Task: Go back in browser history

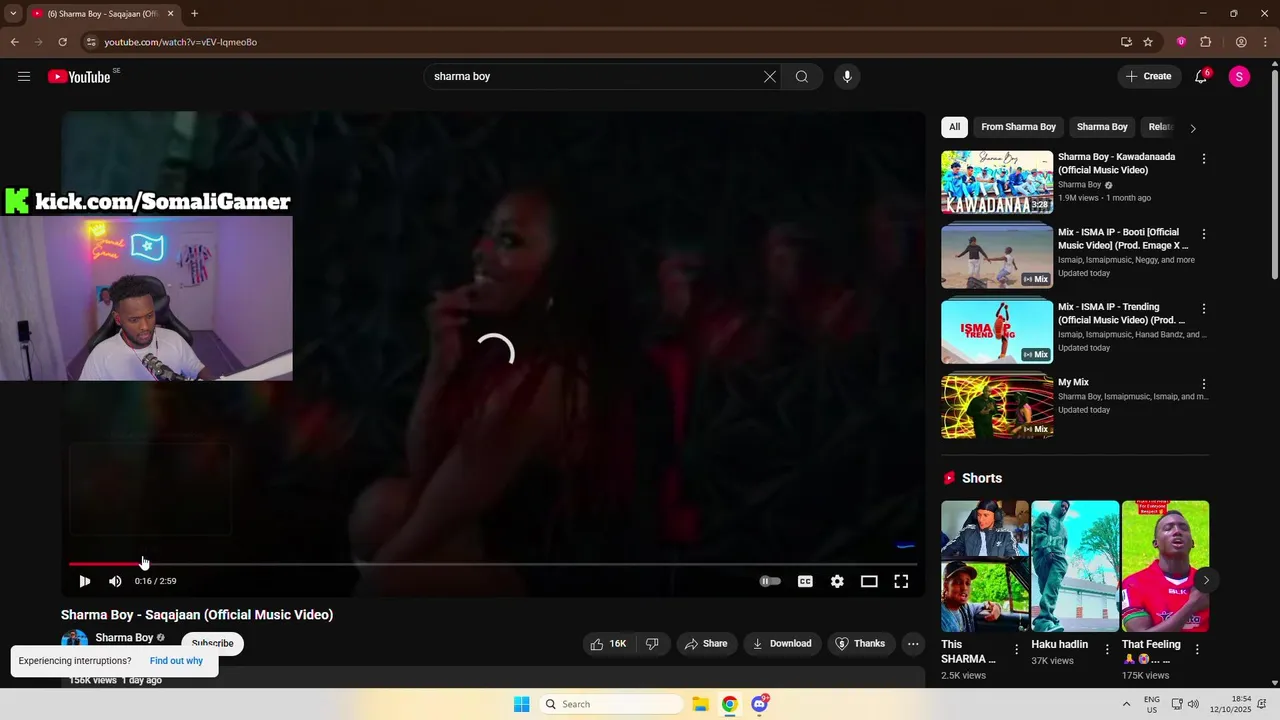Action: [14, 42]
